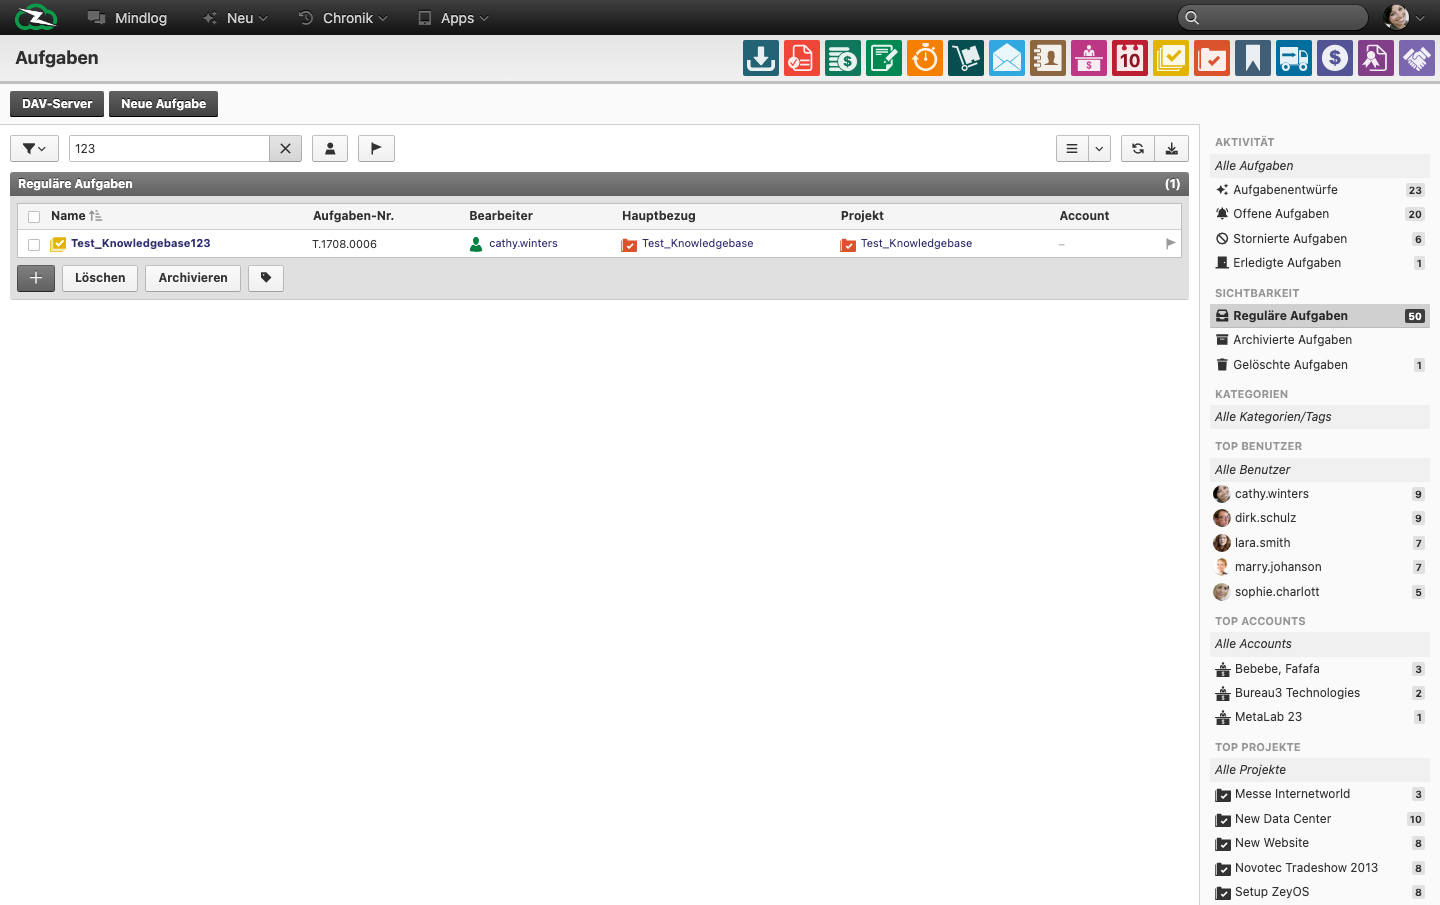Show Gelöschte Aufgaben
Viewport: 1440px width, 905px height.
coord(1319,365)
